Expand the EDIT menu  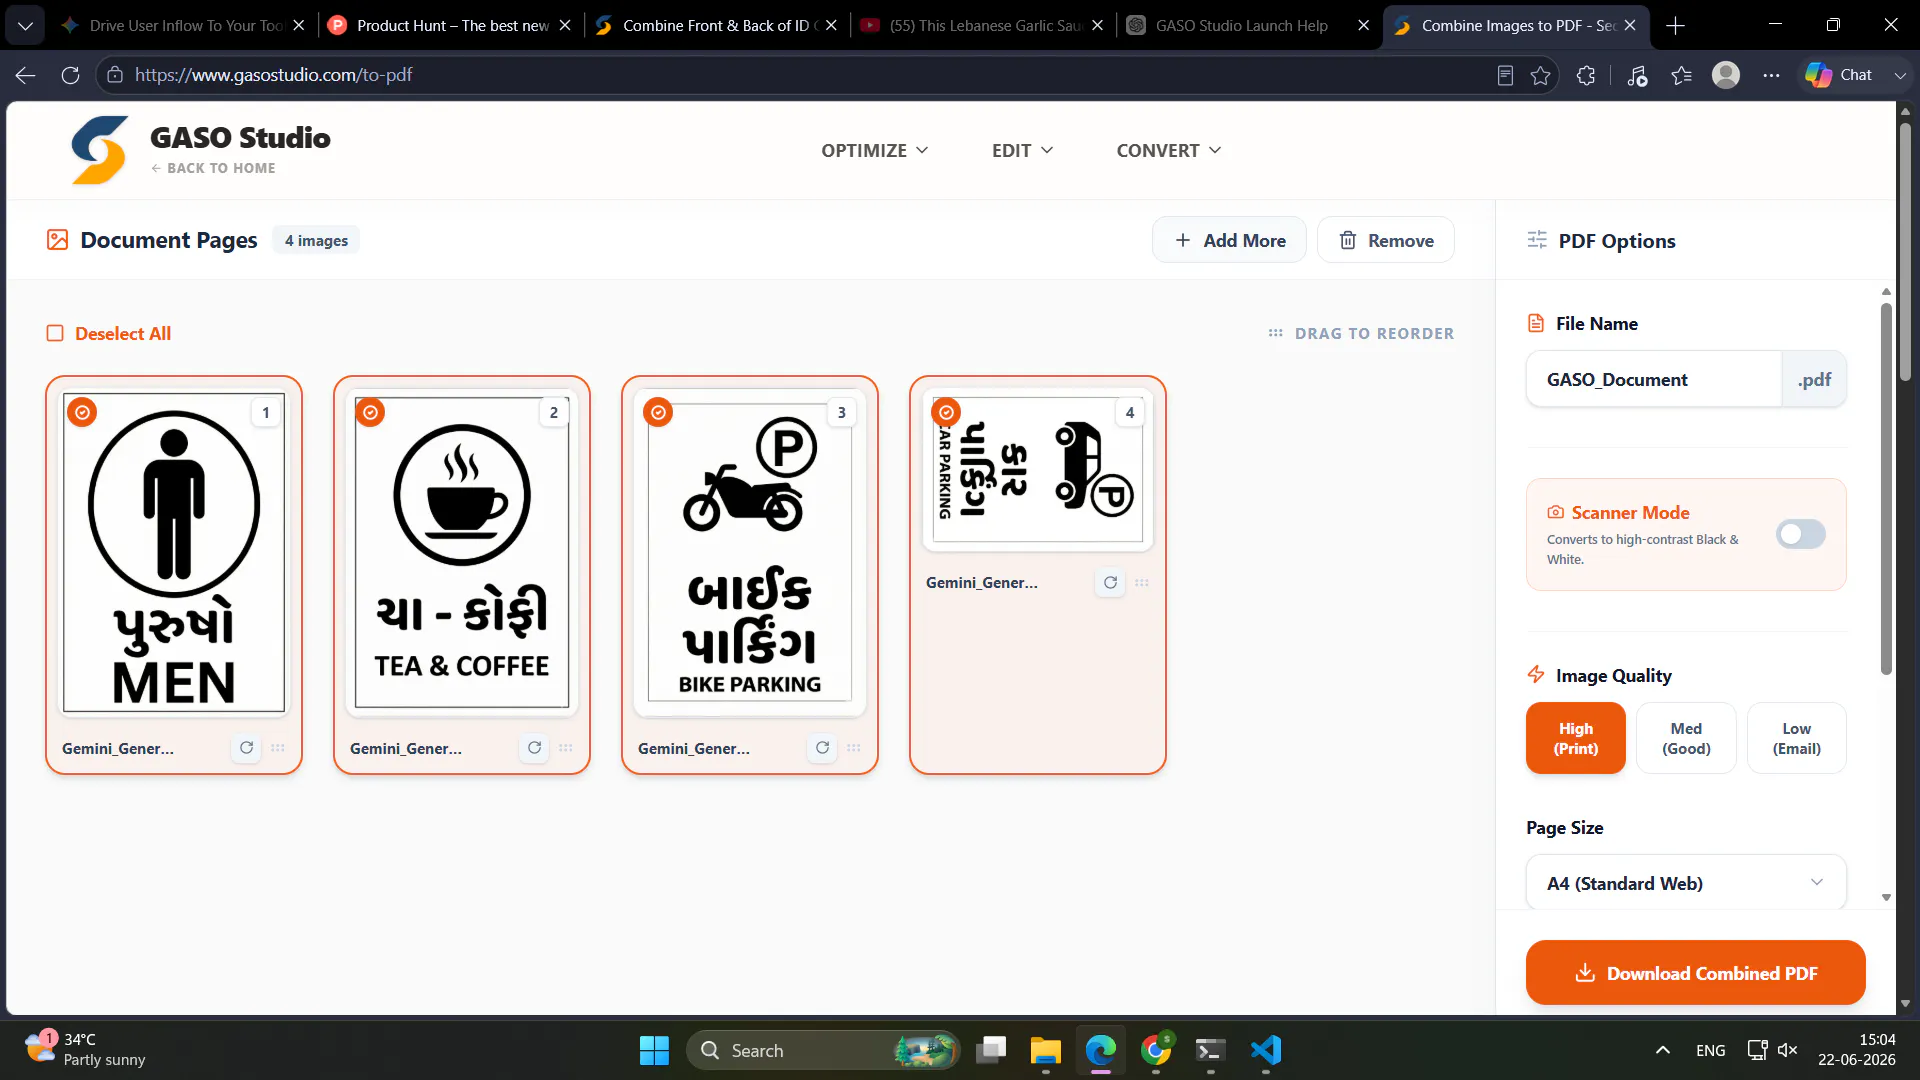tap(1022, 150)
